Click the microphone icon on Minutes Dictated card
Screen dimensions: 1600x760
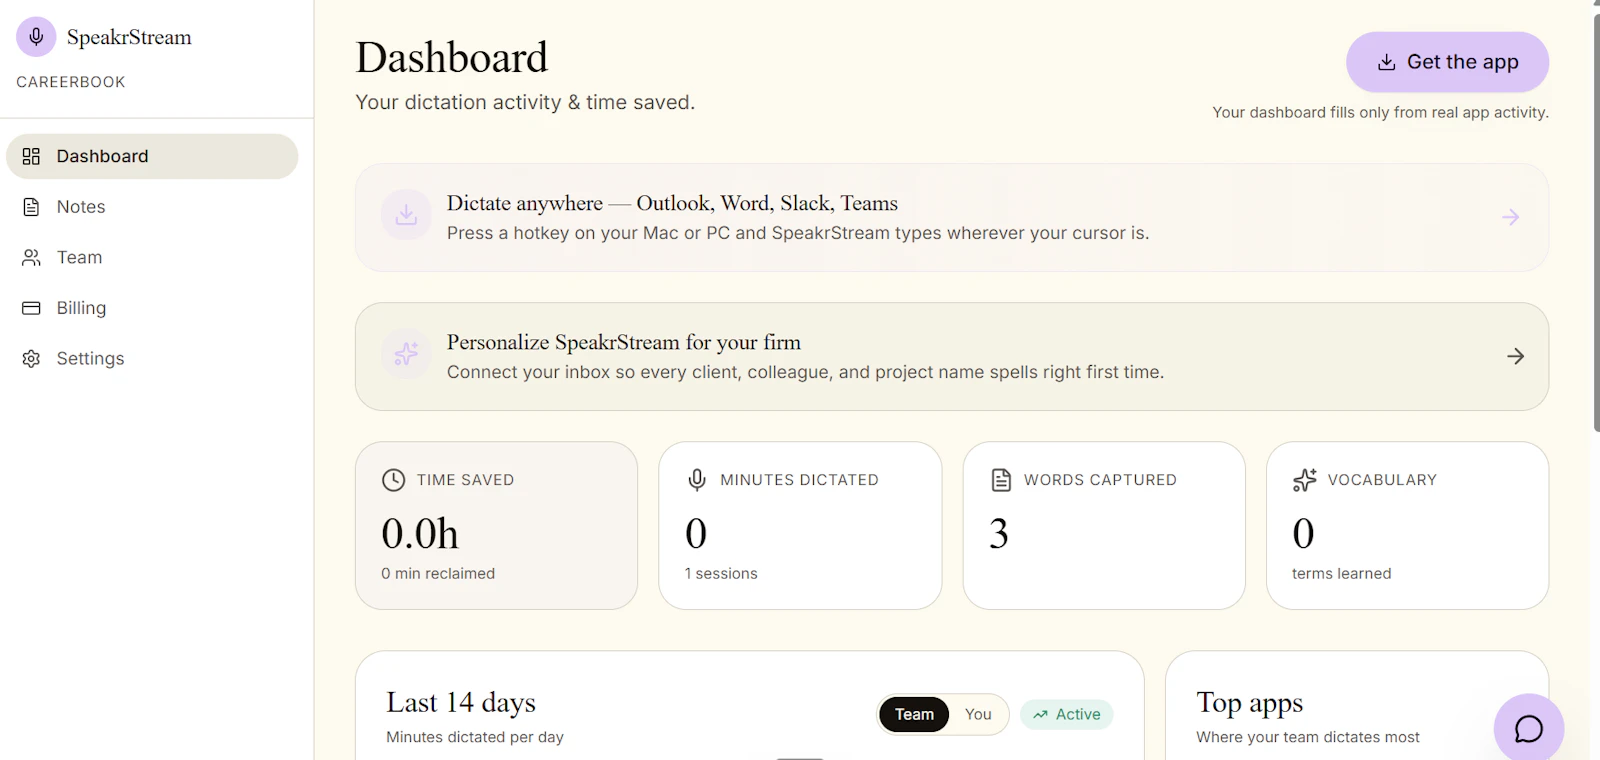[697, 480]
